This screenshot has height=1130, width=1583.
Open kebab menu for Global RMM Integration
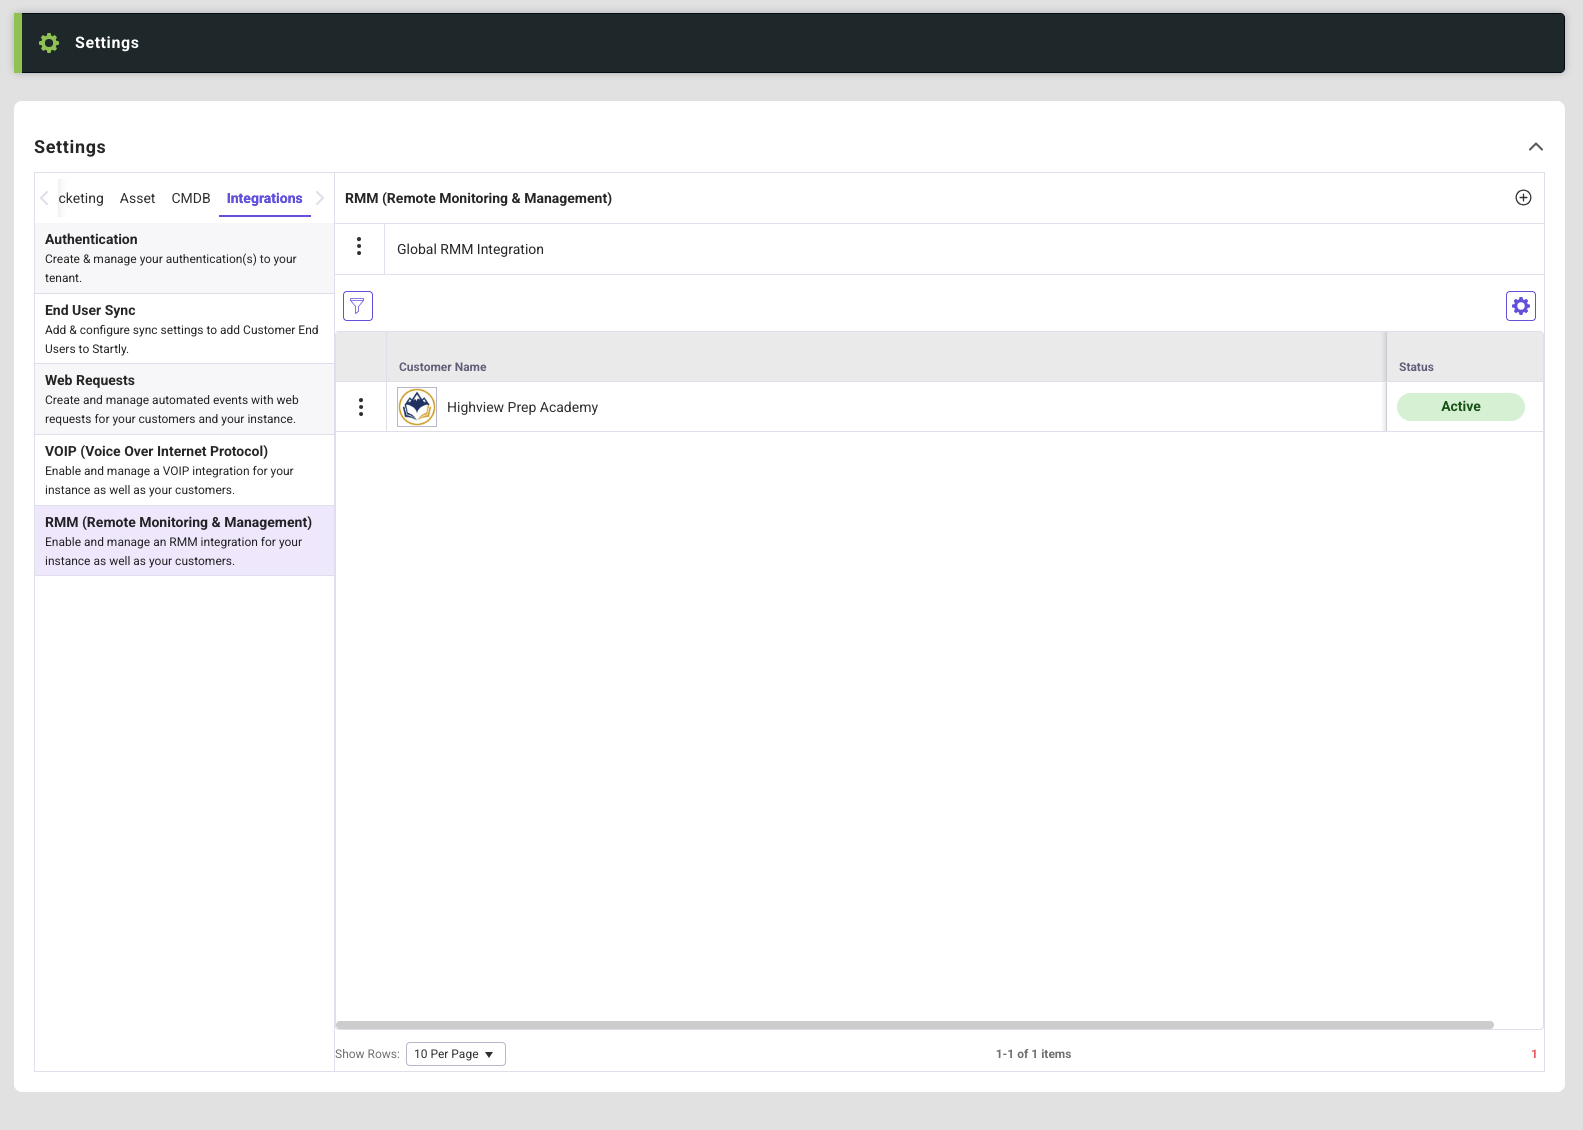pos(359,246)
